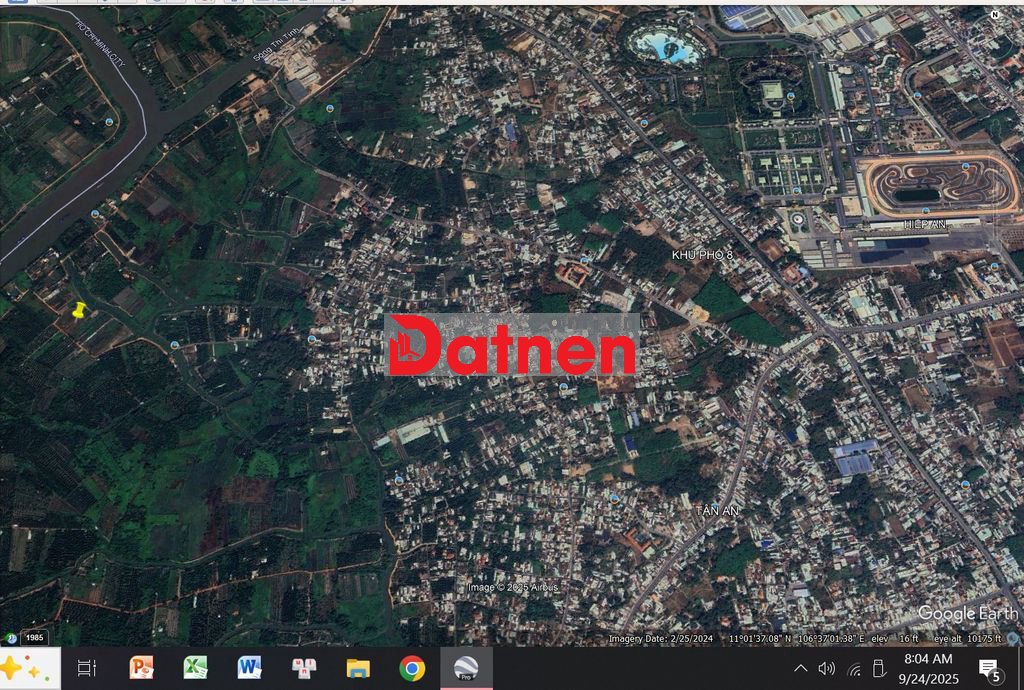Expand the hidden system tray icons chevron
Viewport: 1024px width, 690px height.
coord(800,668)
